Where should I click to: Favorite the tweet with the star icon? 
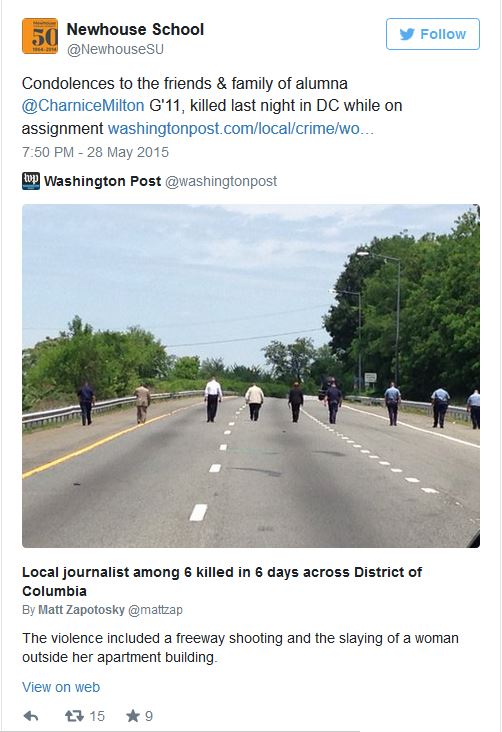[x=133, y=716]
